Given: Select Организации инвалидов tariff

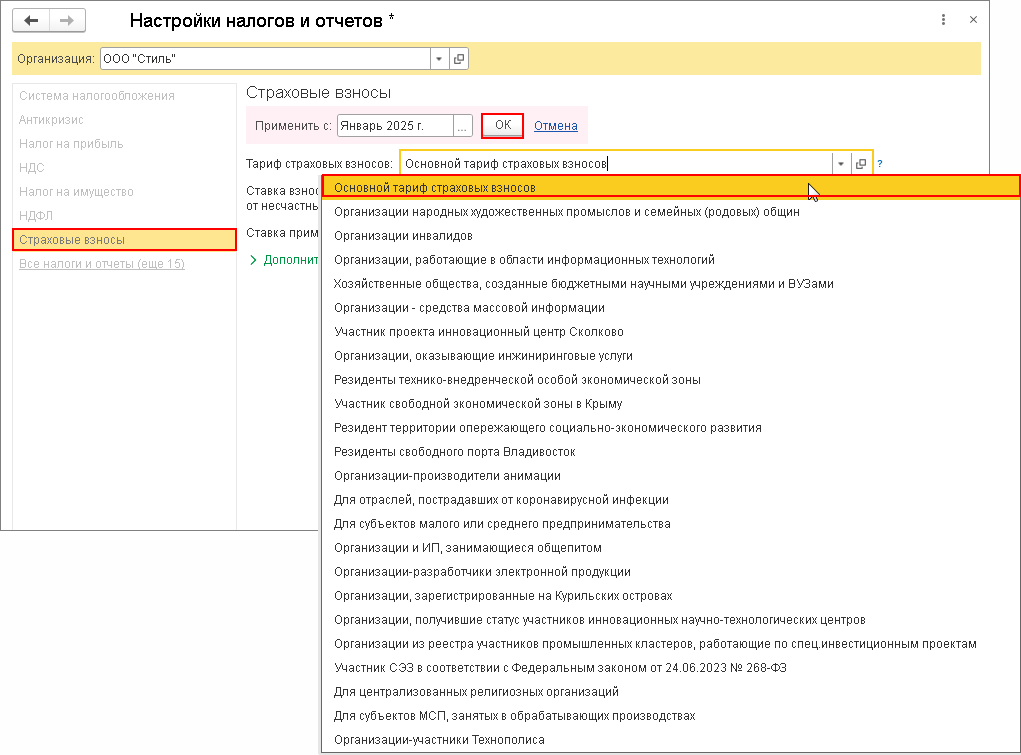Looking at the screenshot, I should pos(403,236).
